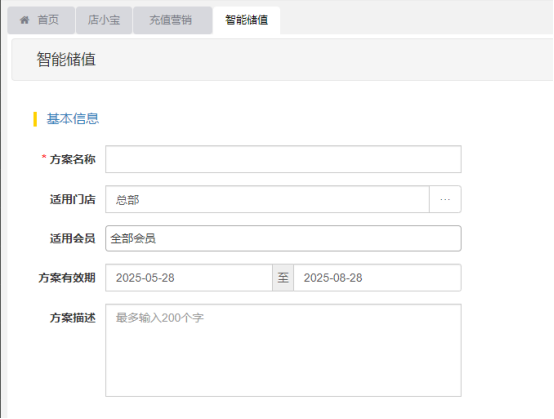Click the 适用门店 field showing 总部
This screenshot has height=419, width=554.
click(267, 199)
